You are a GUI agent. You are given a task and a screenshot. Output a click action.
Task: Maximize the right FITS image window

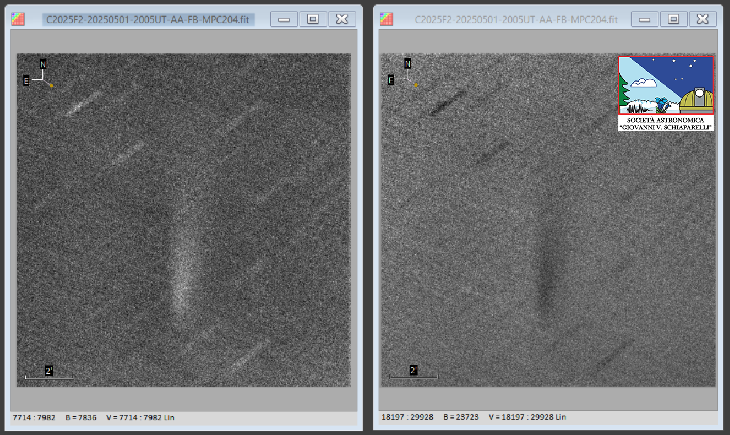[x=674, y=19]
